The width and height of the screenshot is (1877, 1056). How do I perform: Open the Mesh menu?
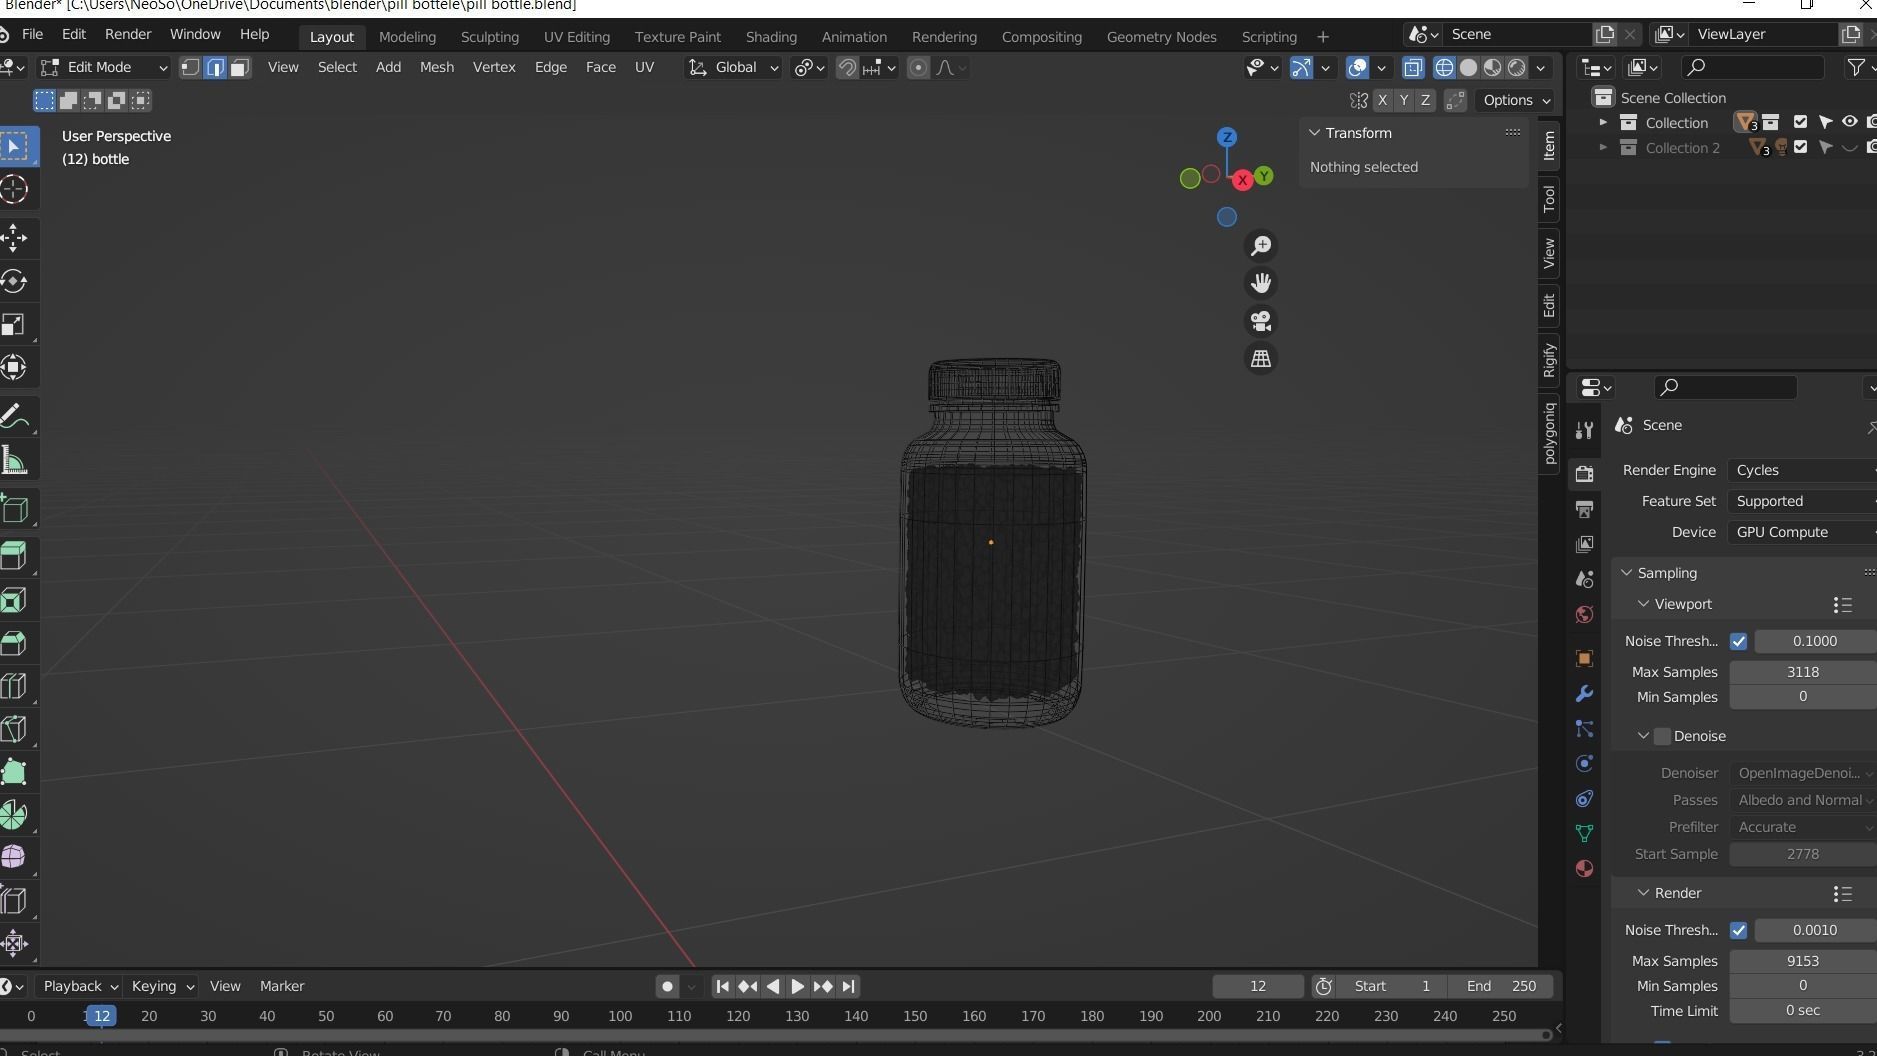pos(436,67)
